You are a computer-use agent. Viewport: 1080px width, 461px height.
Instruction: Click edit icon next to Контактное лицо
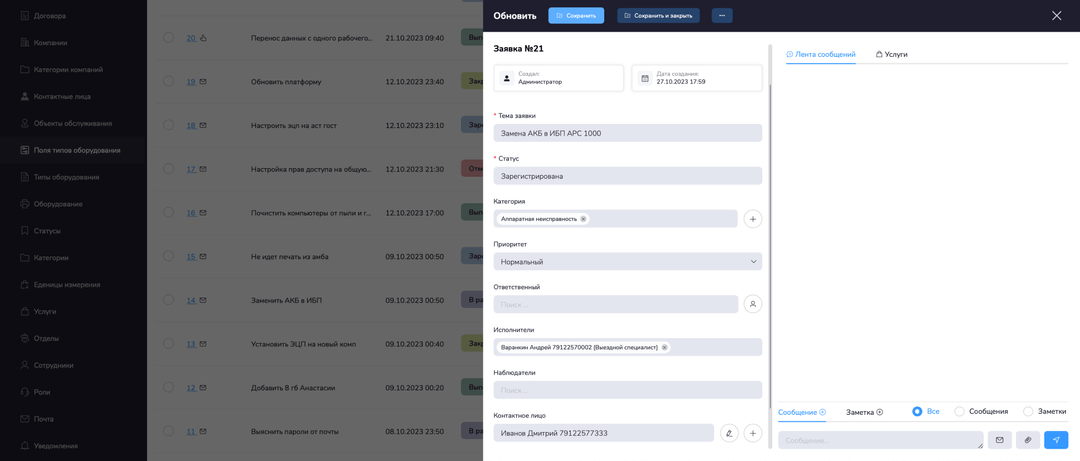click(x=729, y=433)
